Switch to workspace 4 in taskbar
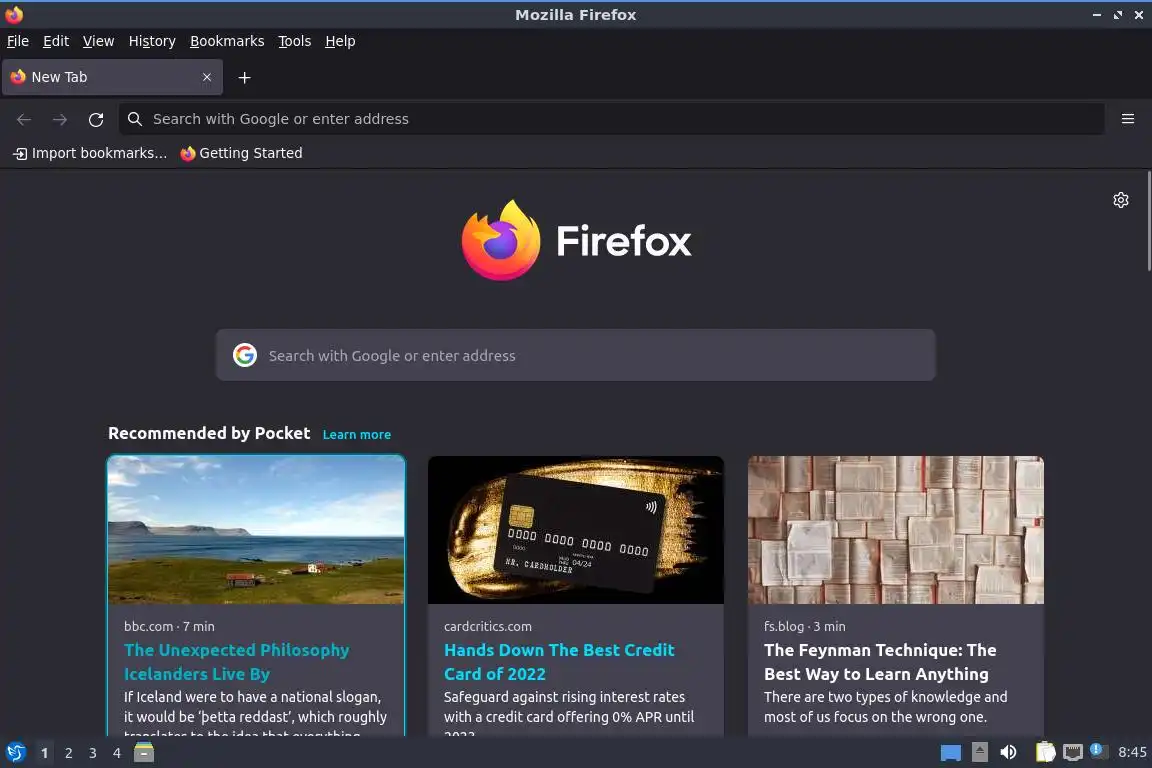The image size is (1152, 768). pos(117,753)
